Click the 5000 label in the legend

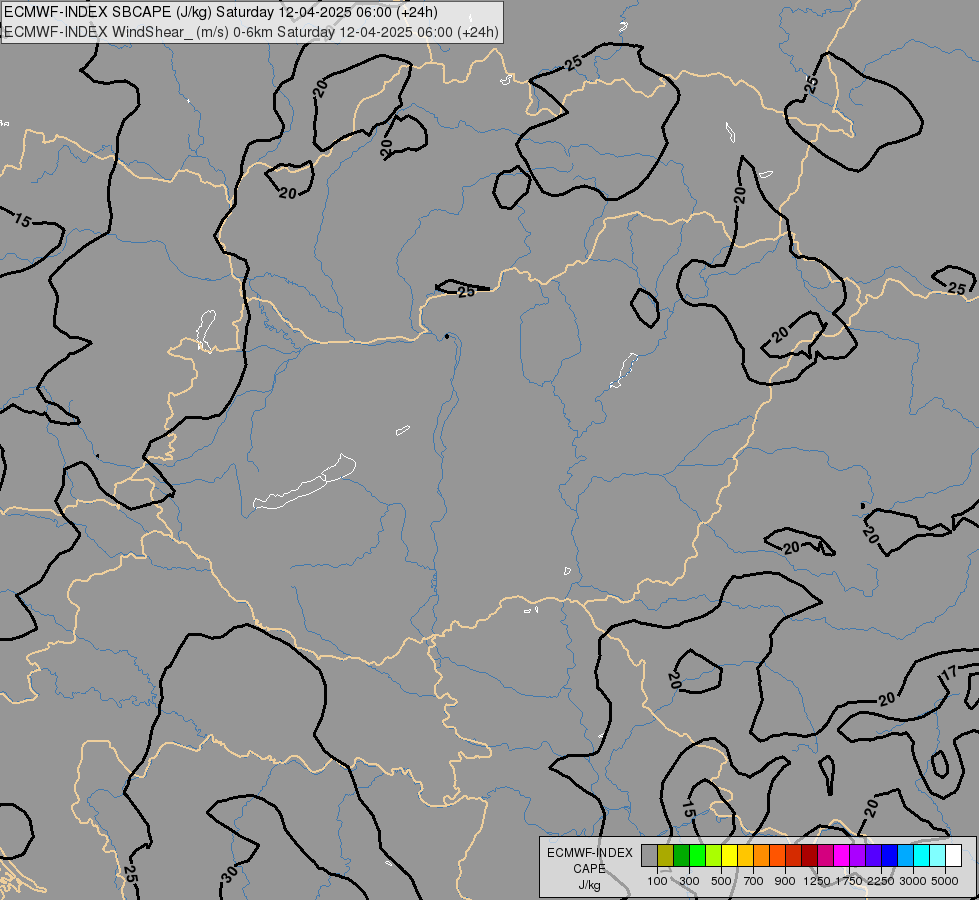click(945, 881)
